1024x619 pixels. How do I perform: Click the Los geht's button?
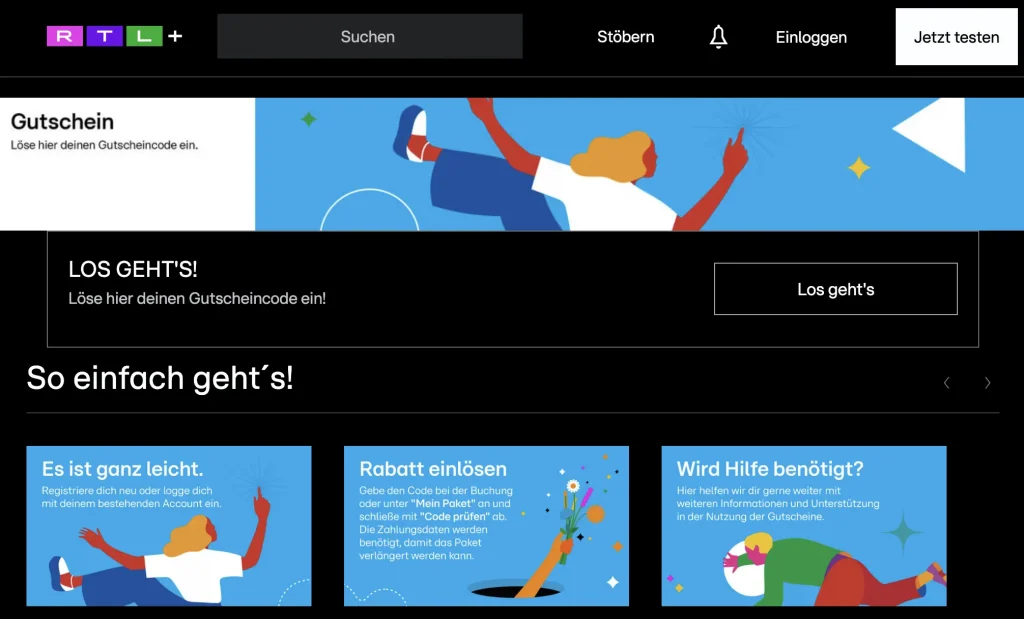(835, 289)
